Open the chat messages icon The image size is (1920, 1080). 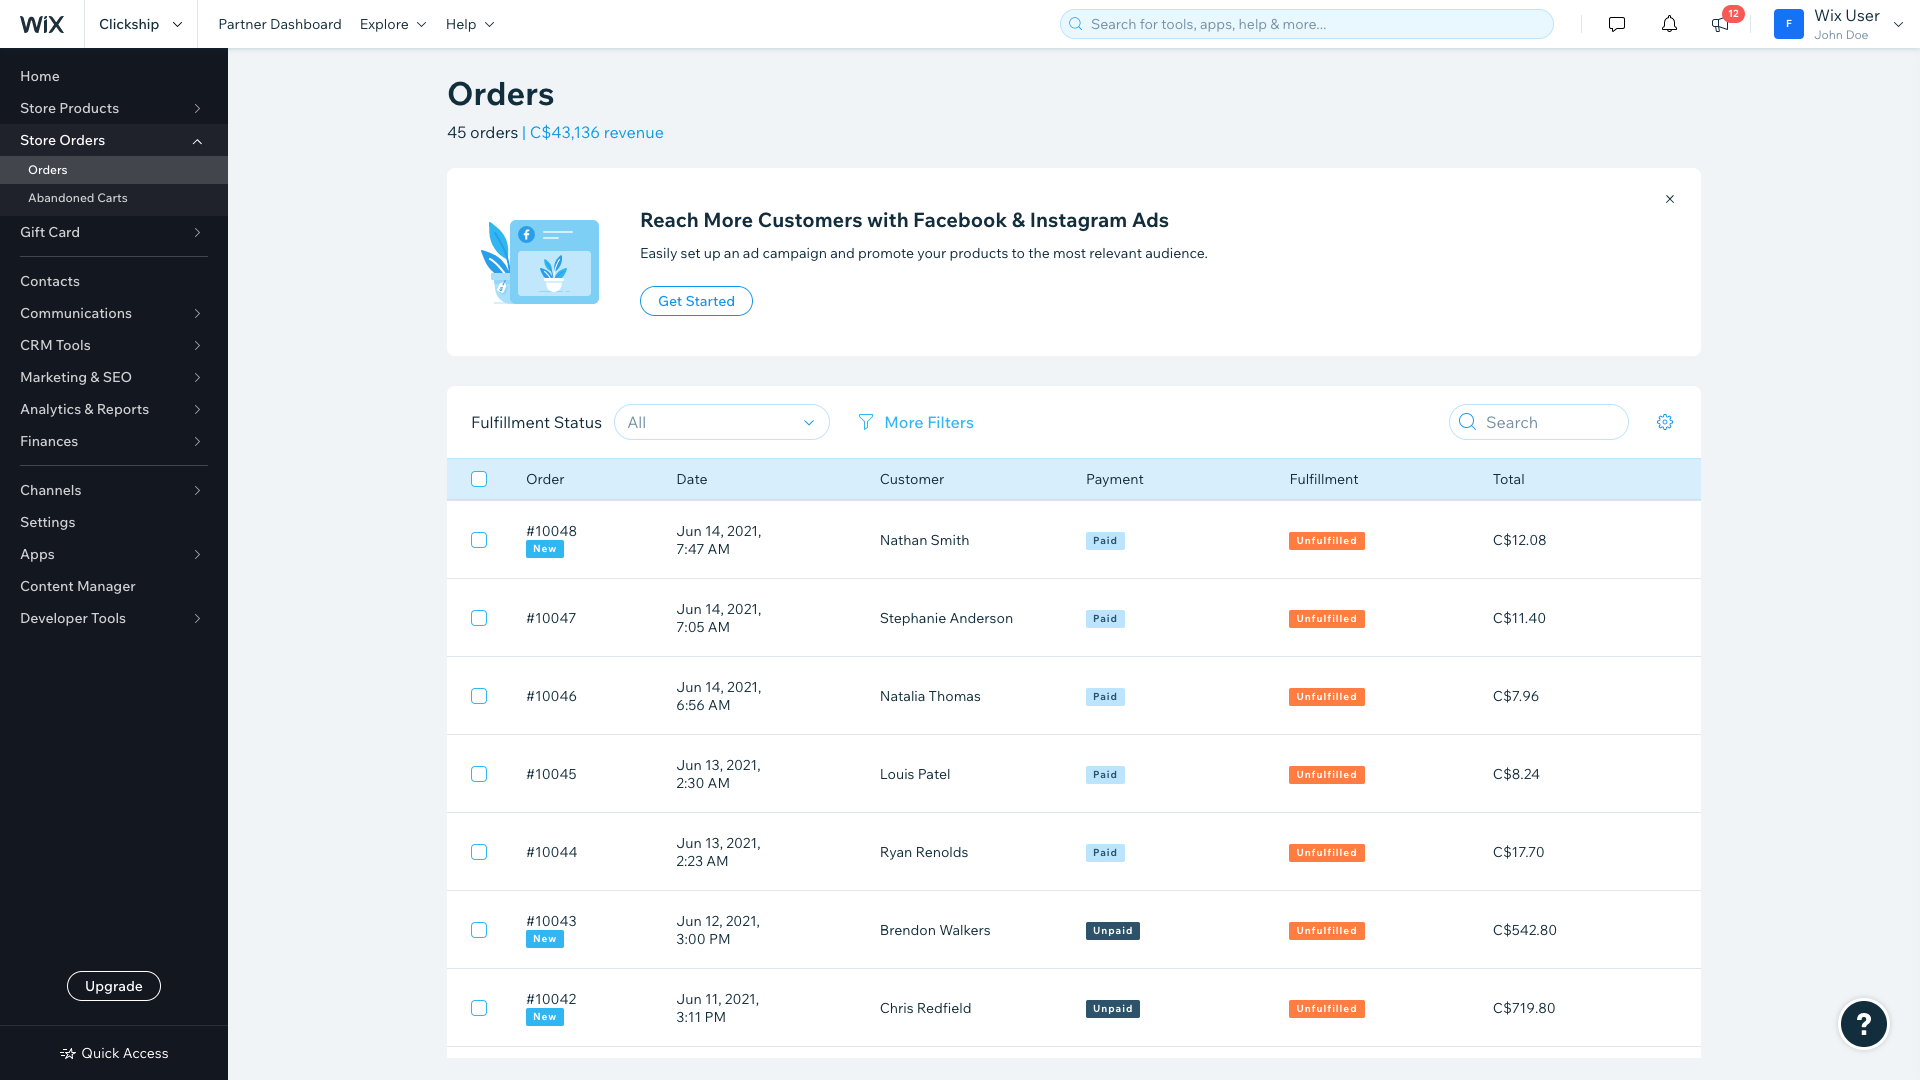[1616, 24]
